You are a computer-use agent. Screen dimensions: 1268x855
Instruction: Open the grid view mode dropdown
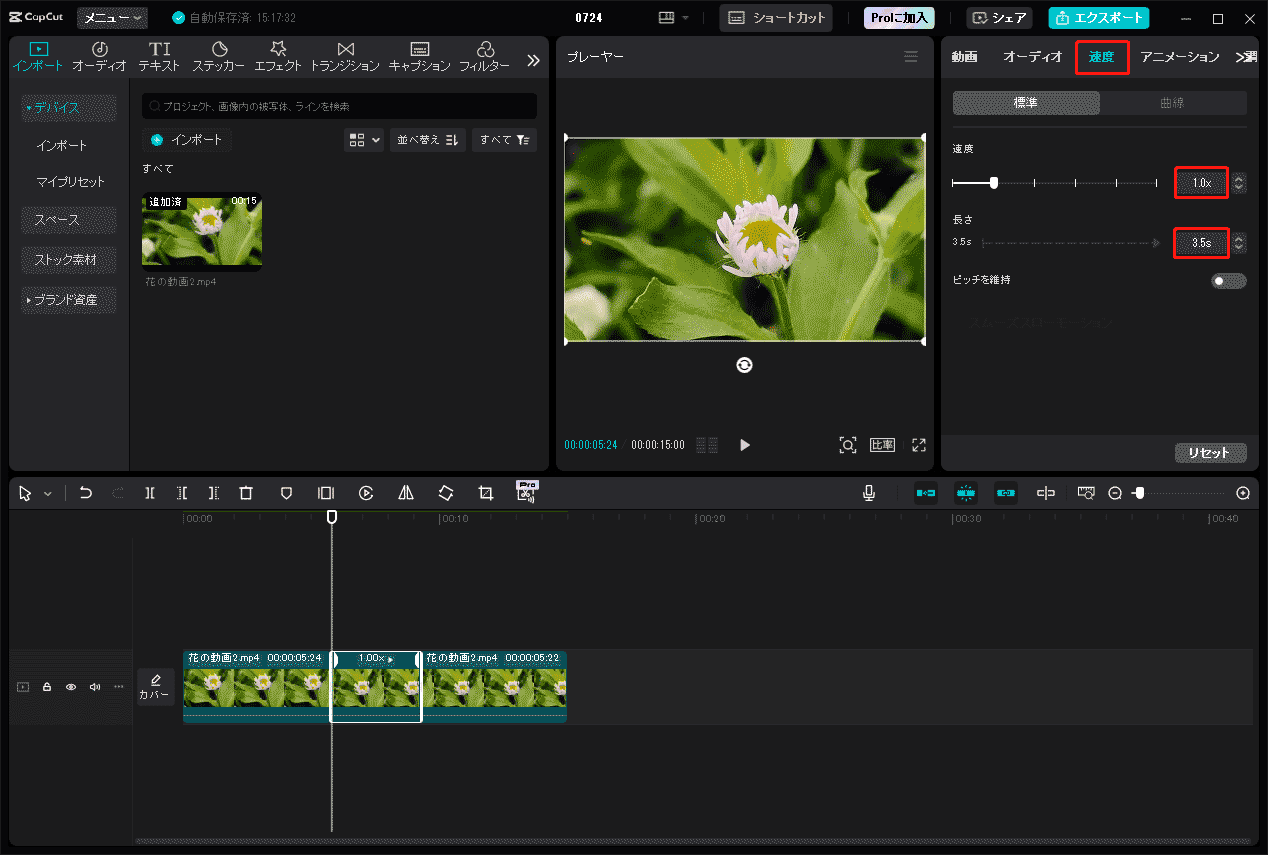(364, 140)
